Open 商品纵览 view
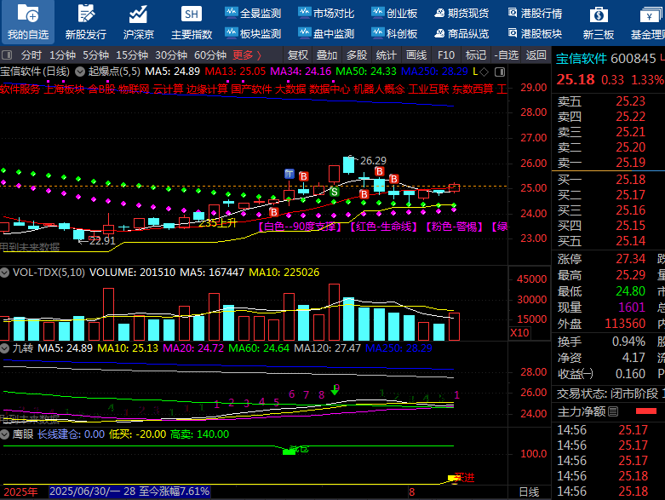665x500 pixels. (x=462, y=33)
